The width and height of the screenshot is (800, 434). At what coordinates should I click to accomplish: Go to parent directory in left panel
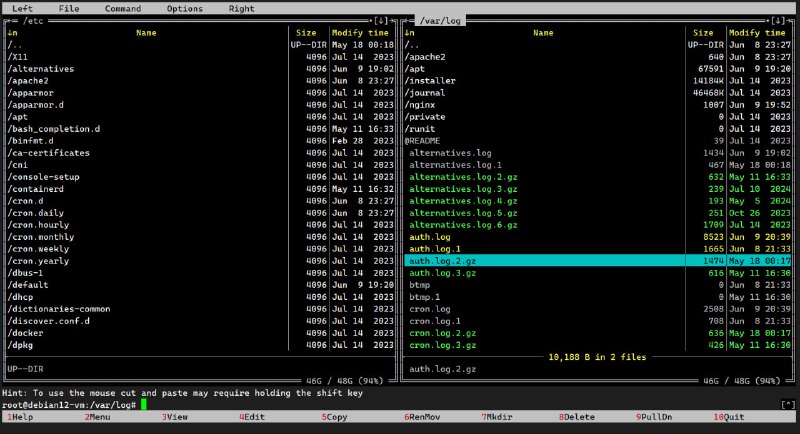coord(147,45)
